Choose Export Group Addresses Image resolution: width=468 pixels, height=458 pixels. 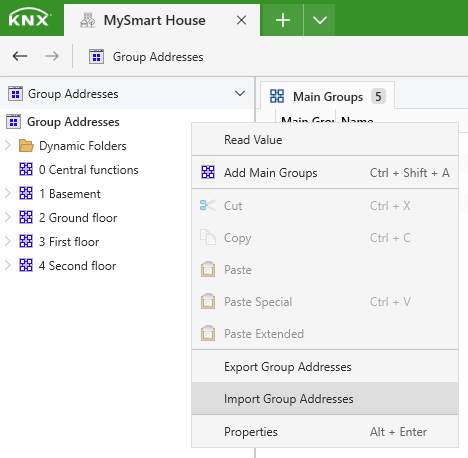325,367
